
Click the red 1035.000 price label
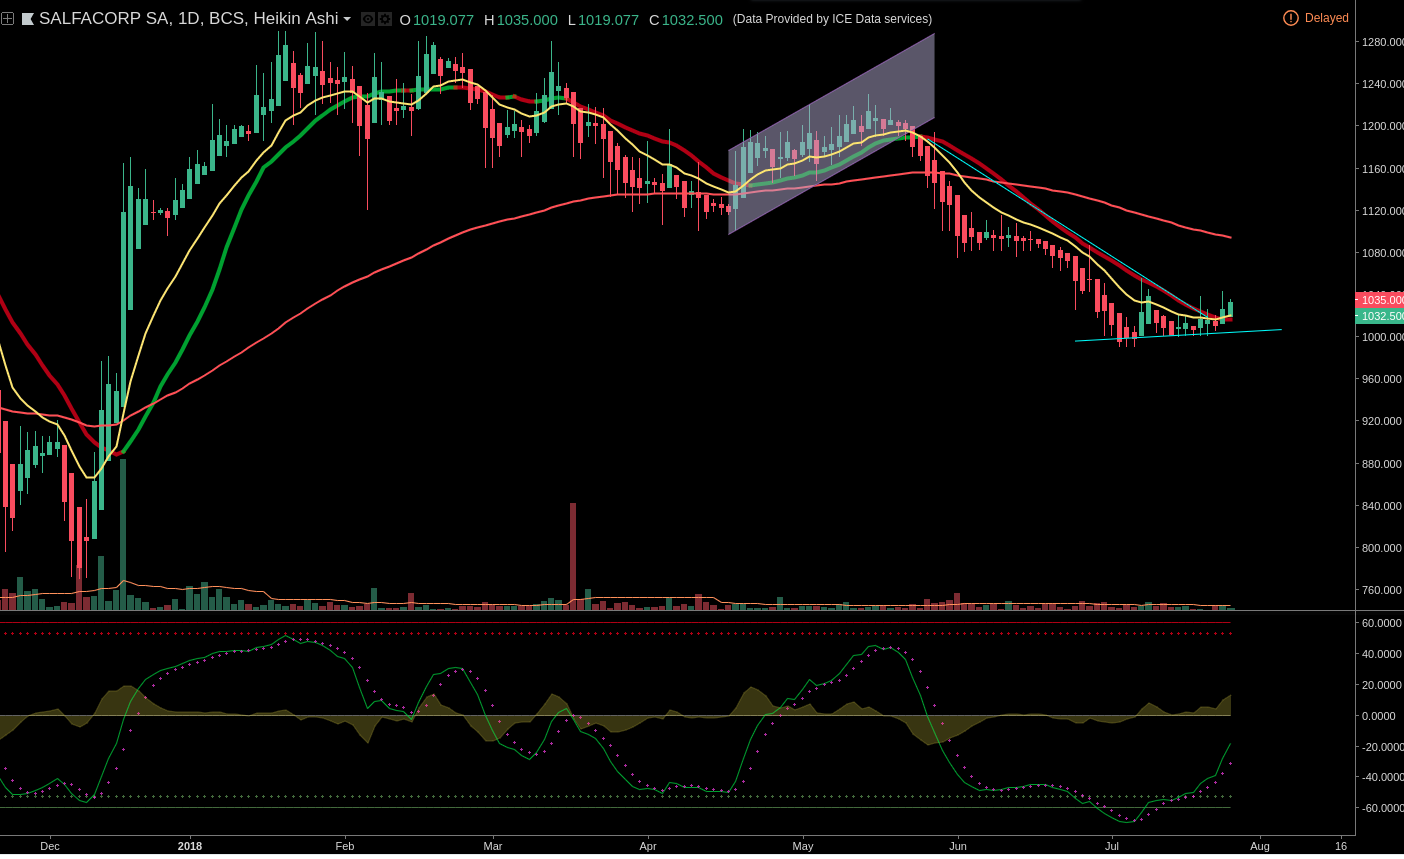[1380, 300]
